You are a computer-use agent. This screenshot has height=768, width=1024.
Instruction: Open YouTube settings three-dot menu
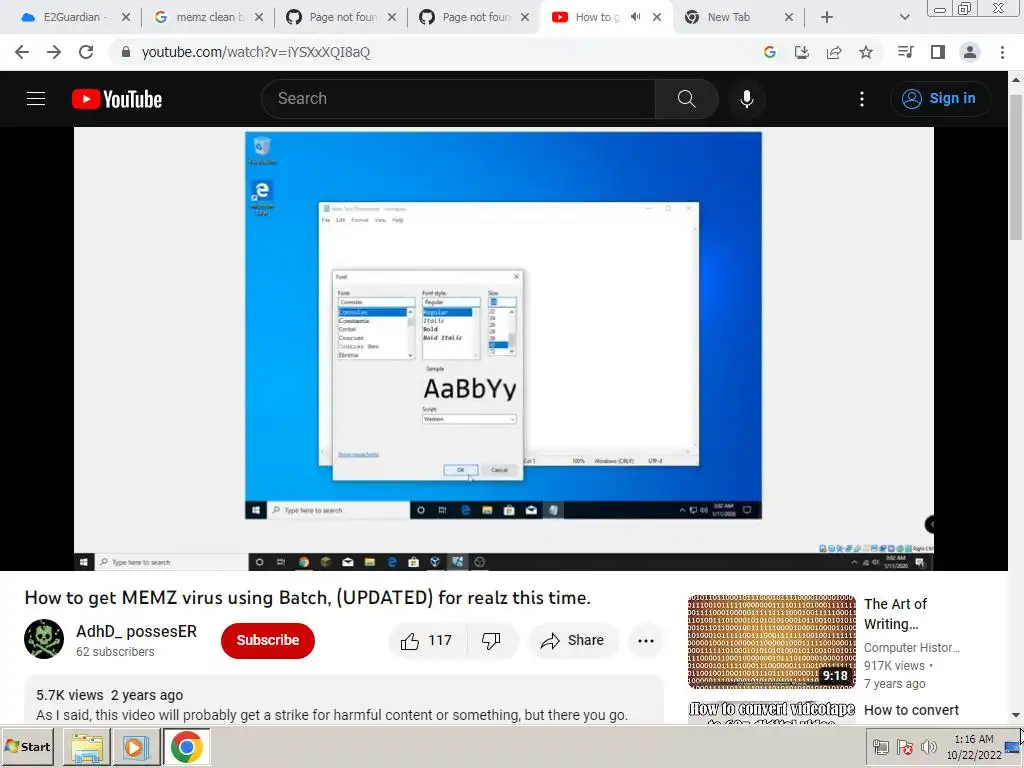[x=861, y=99]
